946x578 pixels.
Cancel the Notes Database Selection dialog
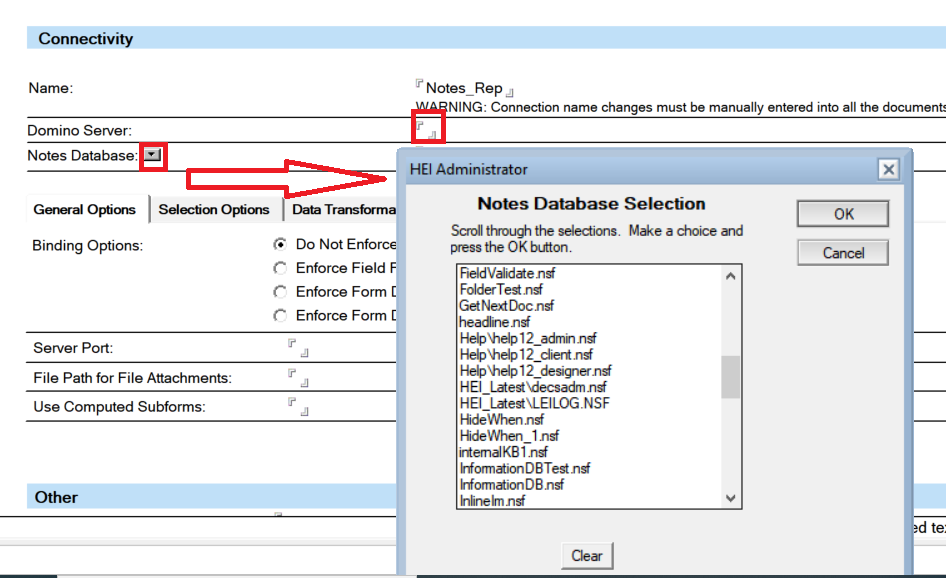[x=842, y=253]
